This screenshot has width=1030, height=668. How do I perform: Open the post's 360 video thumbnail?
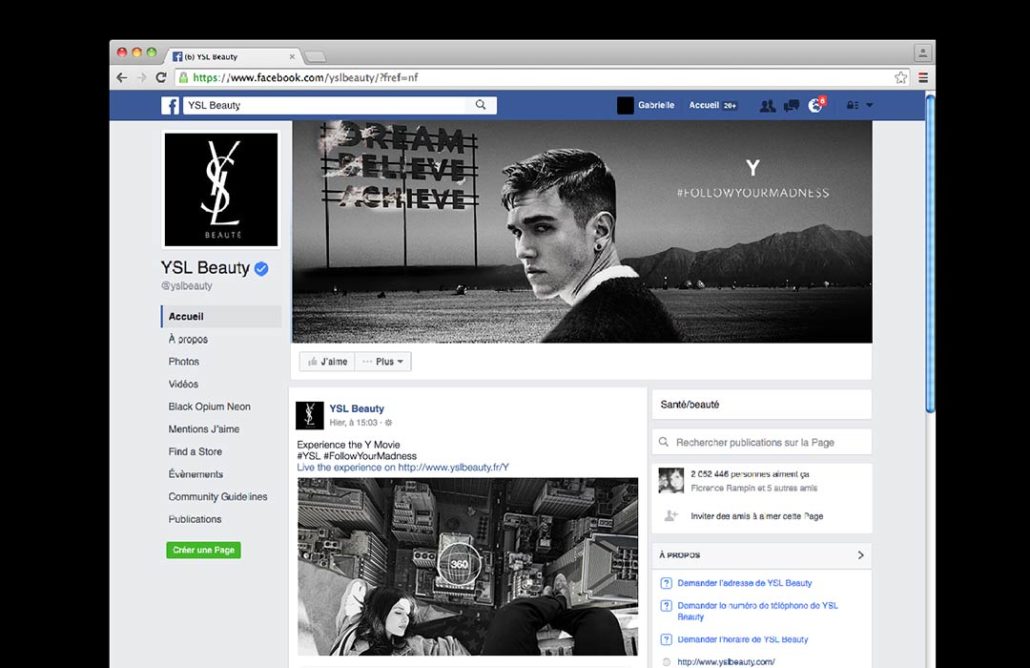[468, 566]
